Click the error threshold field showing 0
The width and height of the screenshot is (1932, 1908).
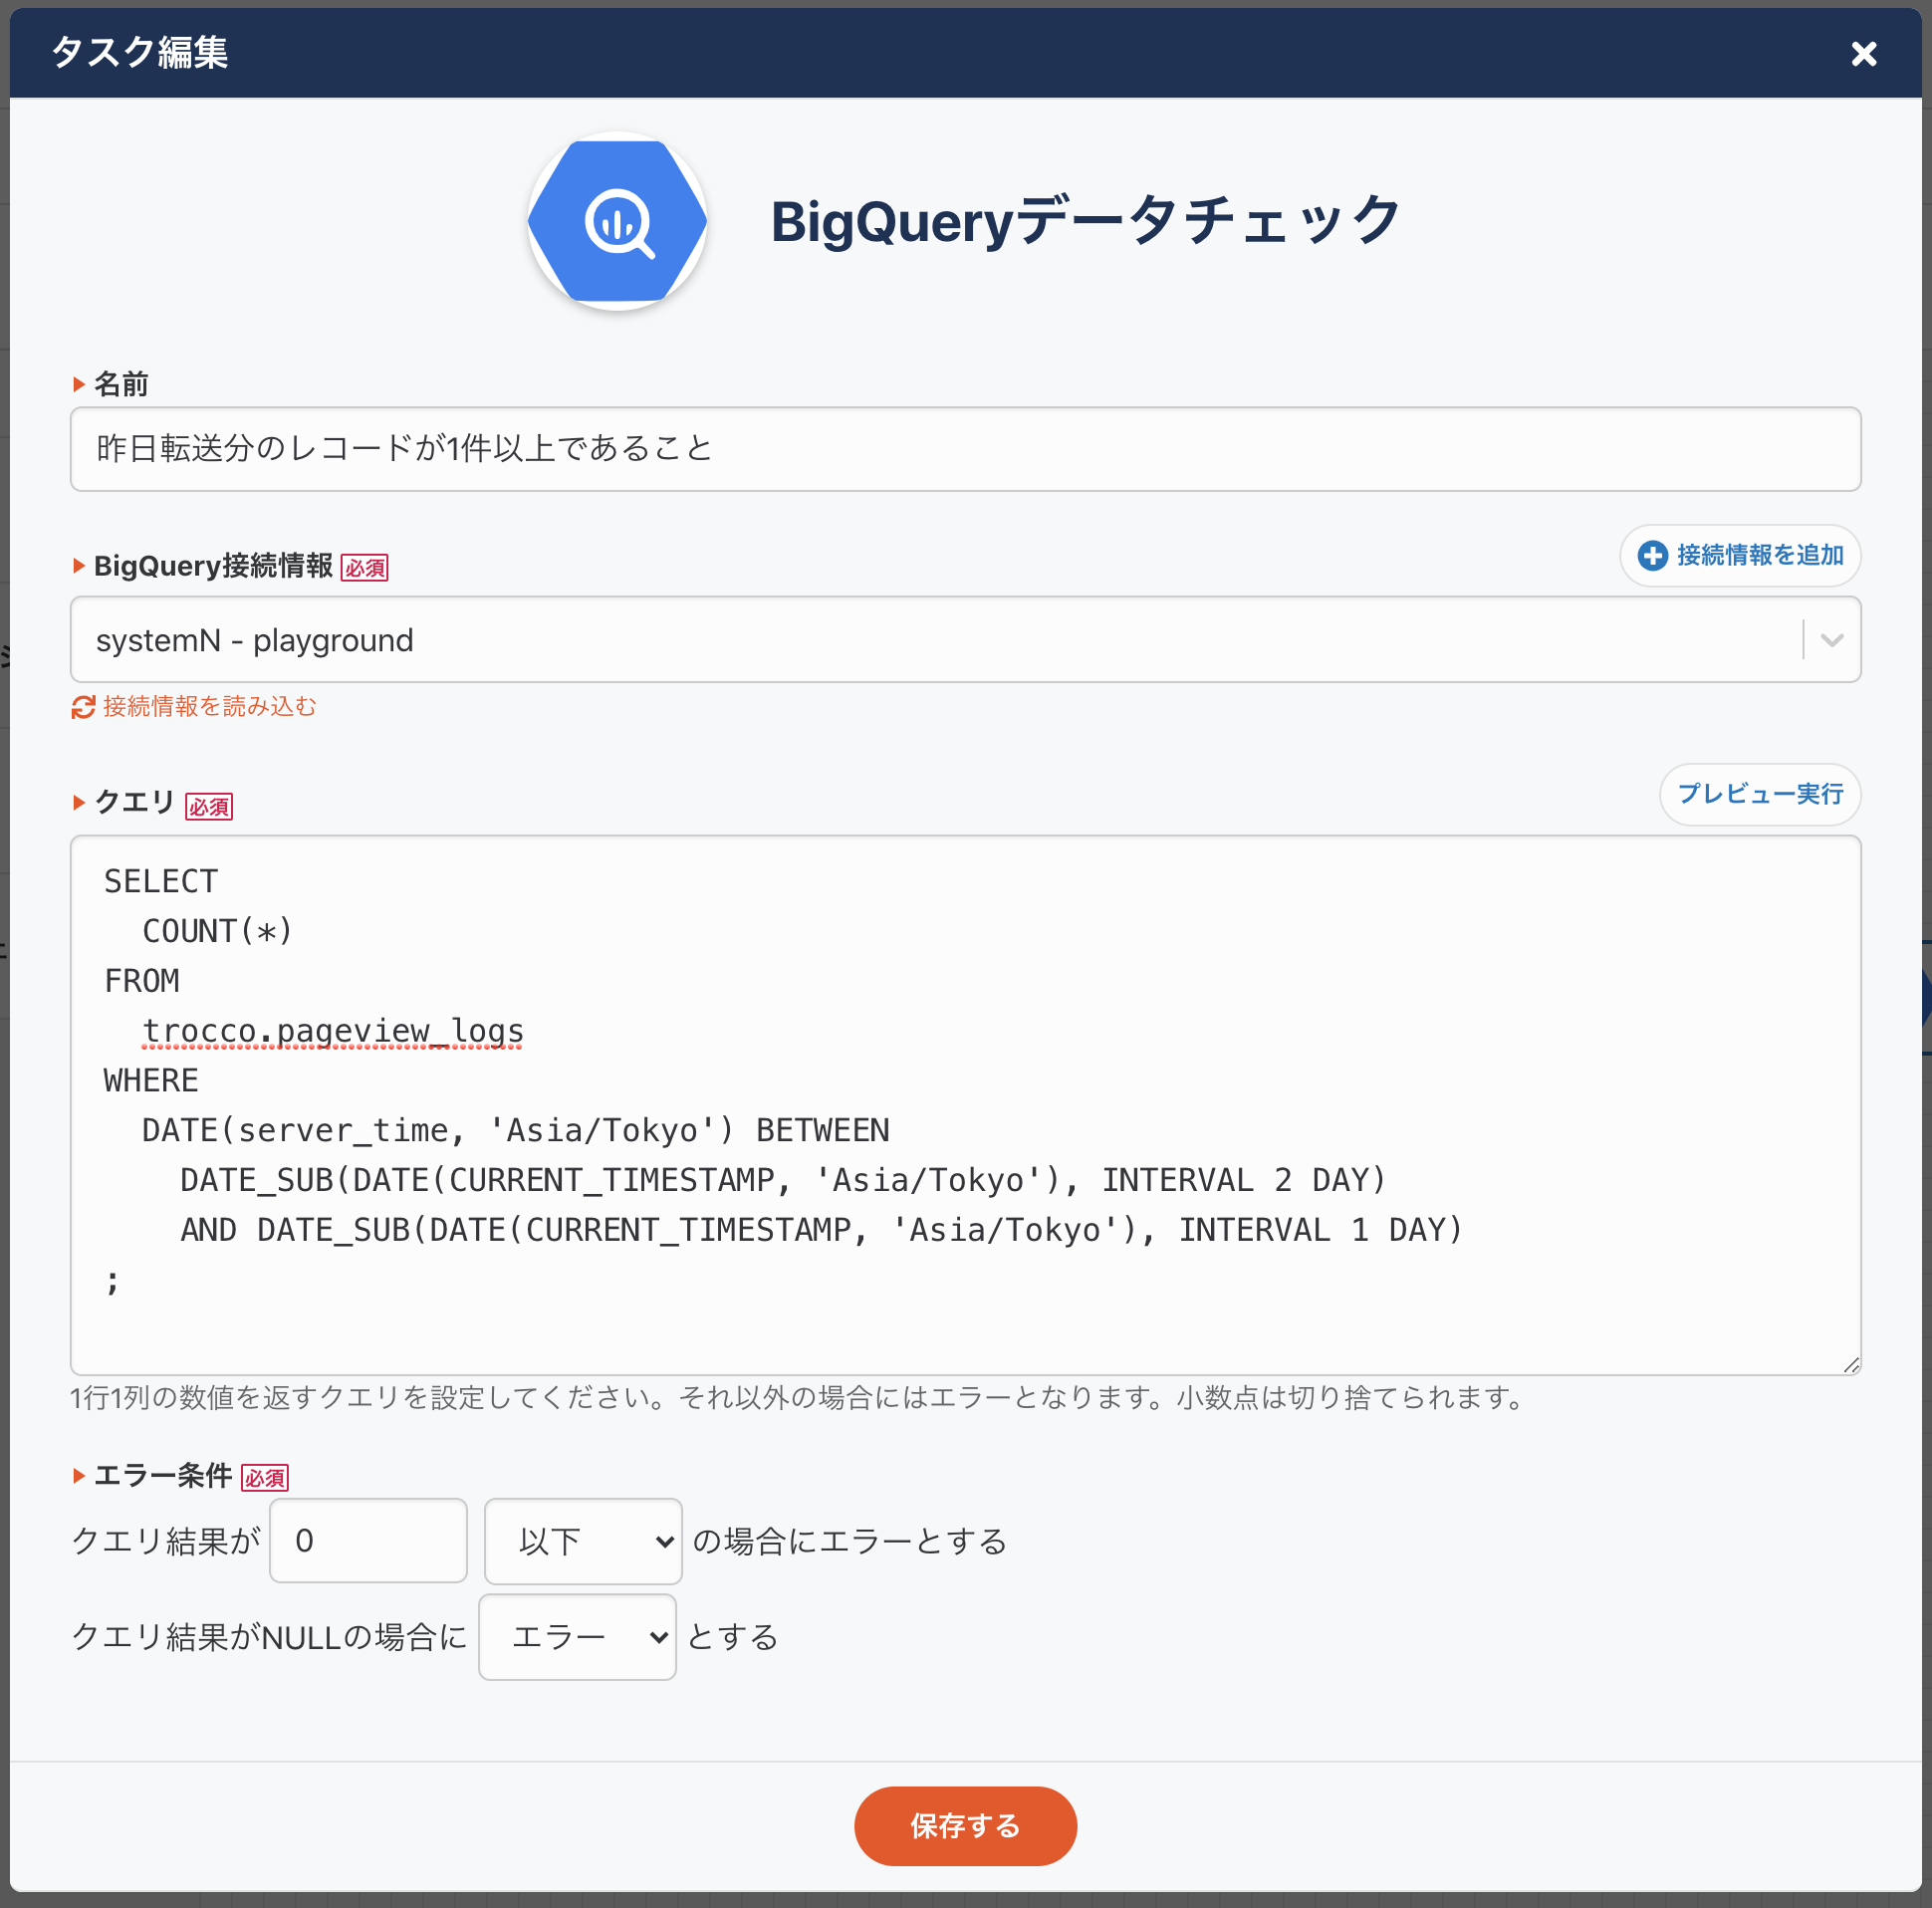(x=368, y=1541)
